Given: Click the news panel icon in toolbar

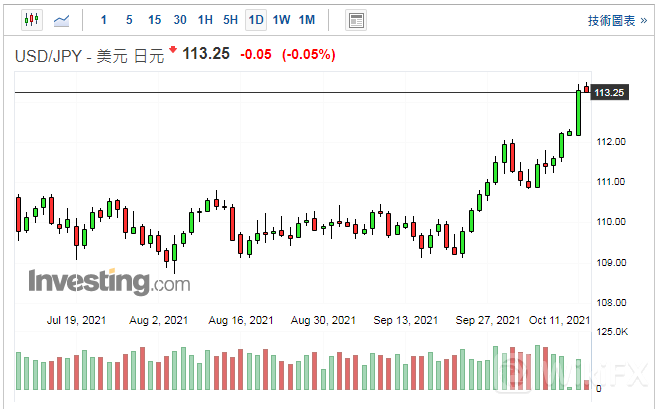Looking at the screenshot, I should point(355,20).
